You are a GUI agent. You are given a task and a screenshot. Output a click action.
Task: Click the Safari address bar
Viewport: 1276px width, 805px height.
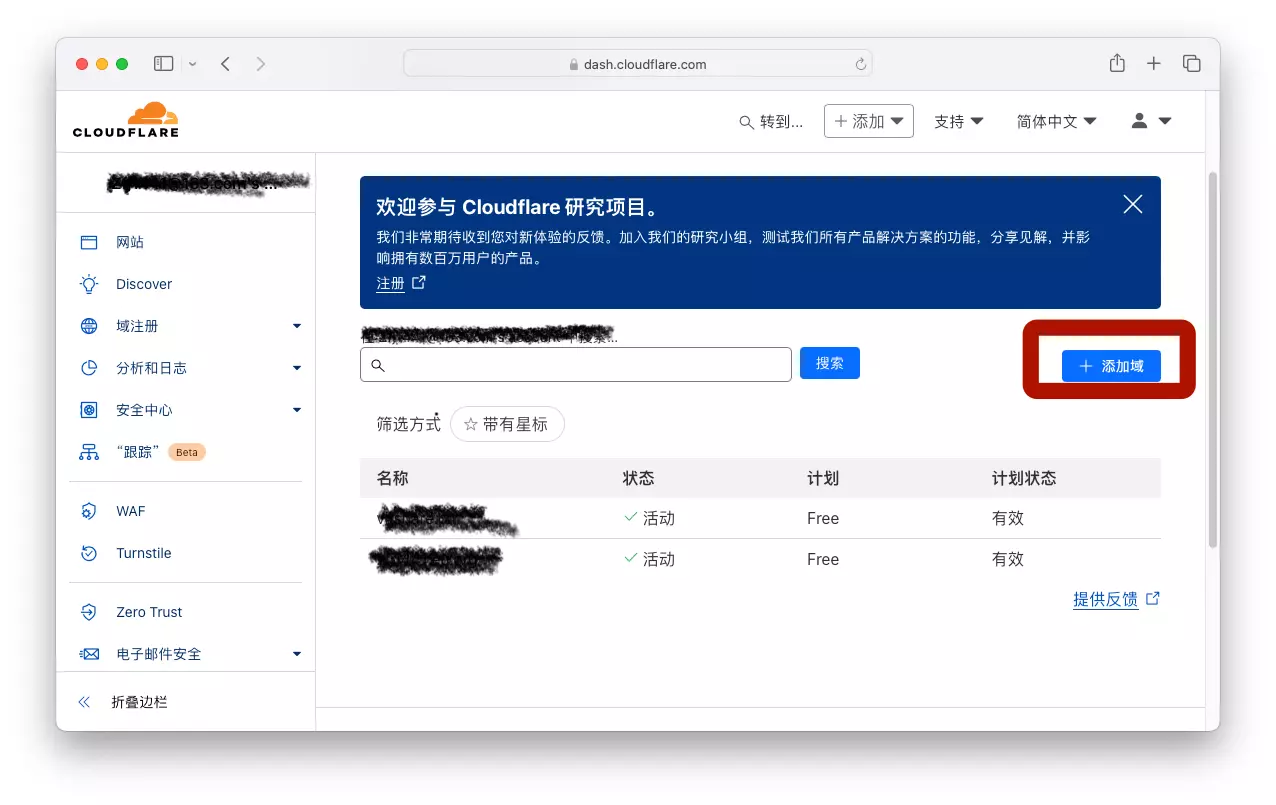637,64
